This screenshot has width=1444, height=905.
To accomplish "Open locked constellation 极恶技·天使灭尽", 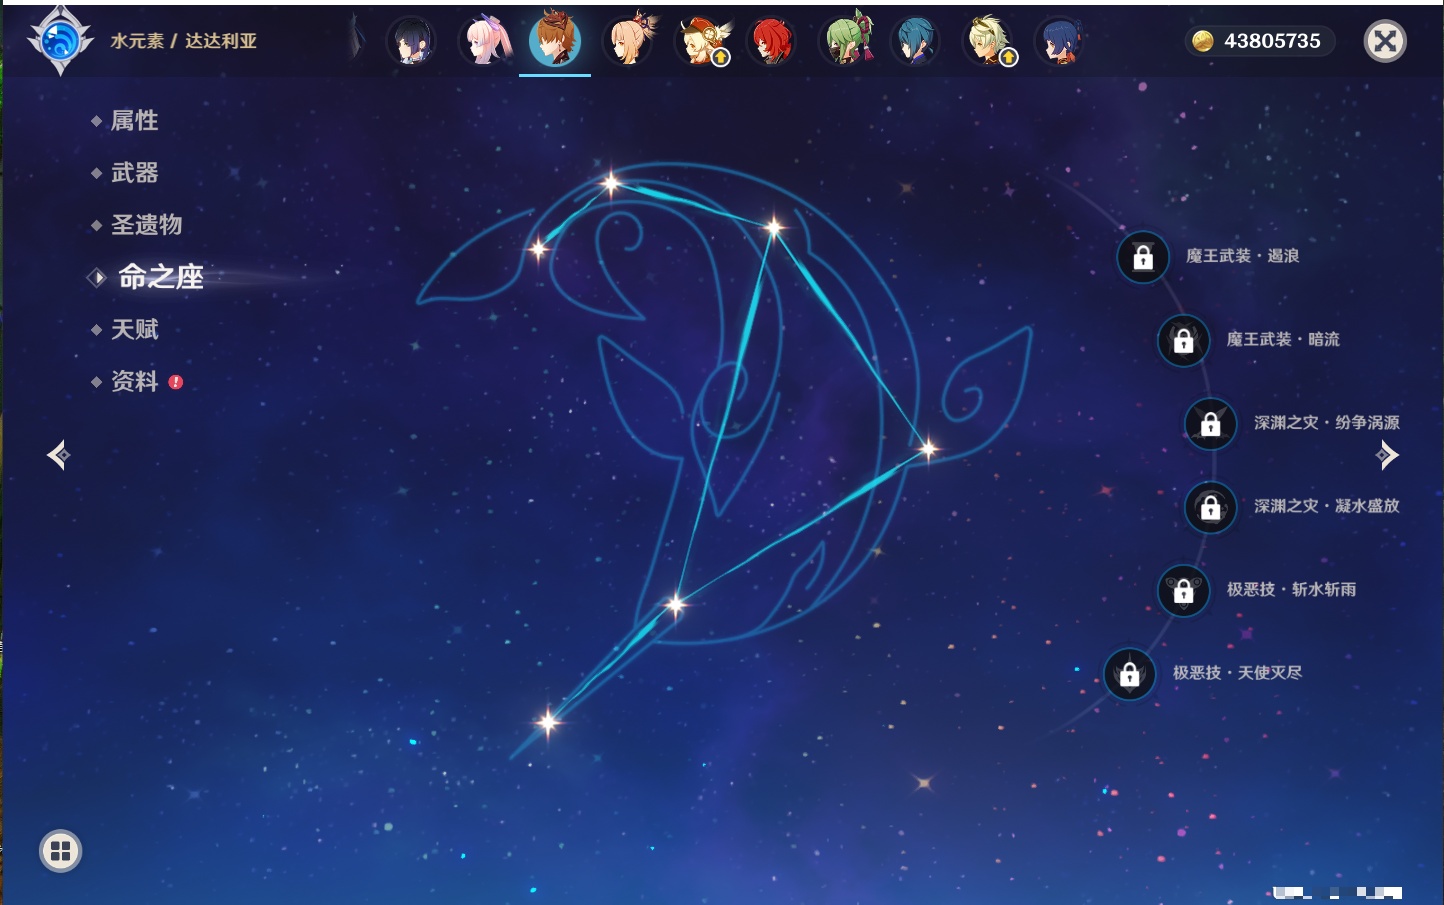I will pyautogui.click(x=1130, y=674).
